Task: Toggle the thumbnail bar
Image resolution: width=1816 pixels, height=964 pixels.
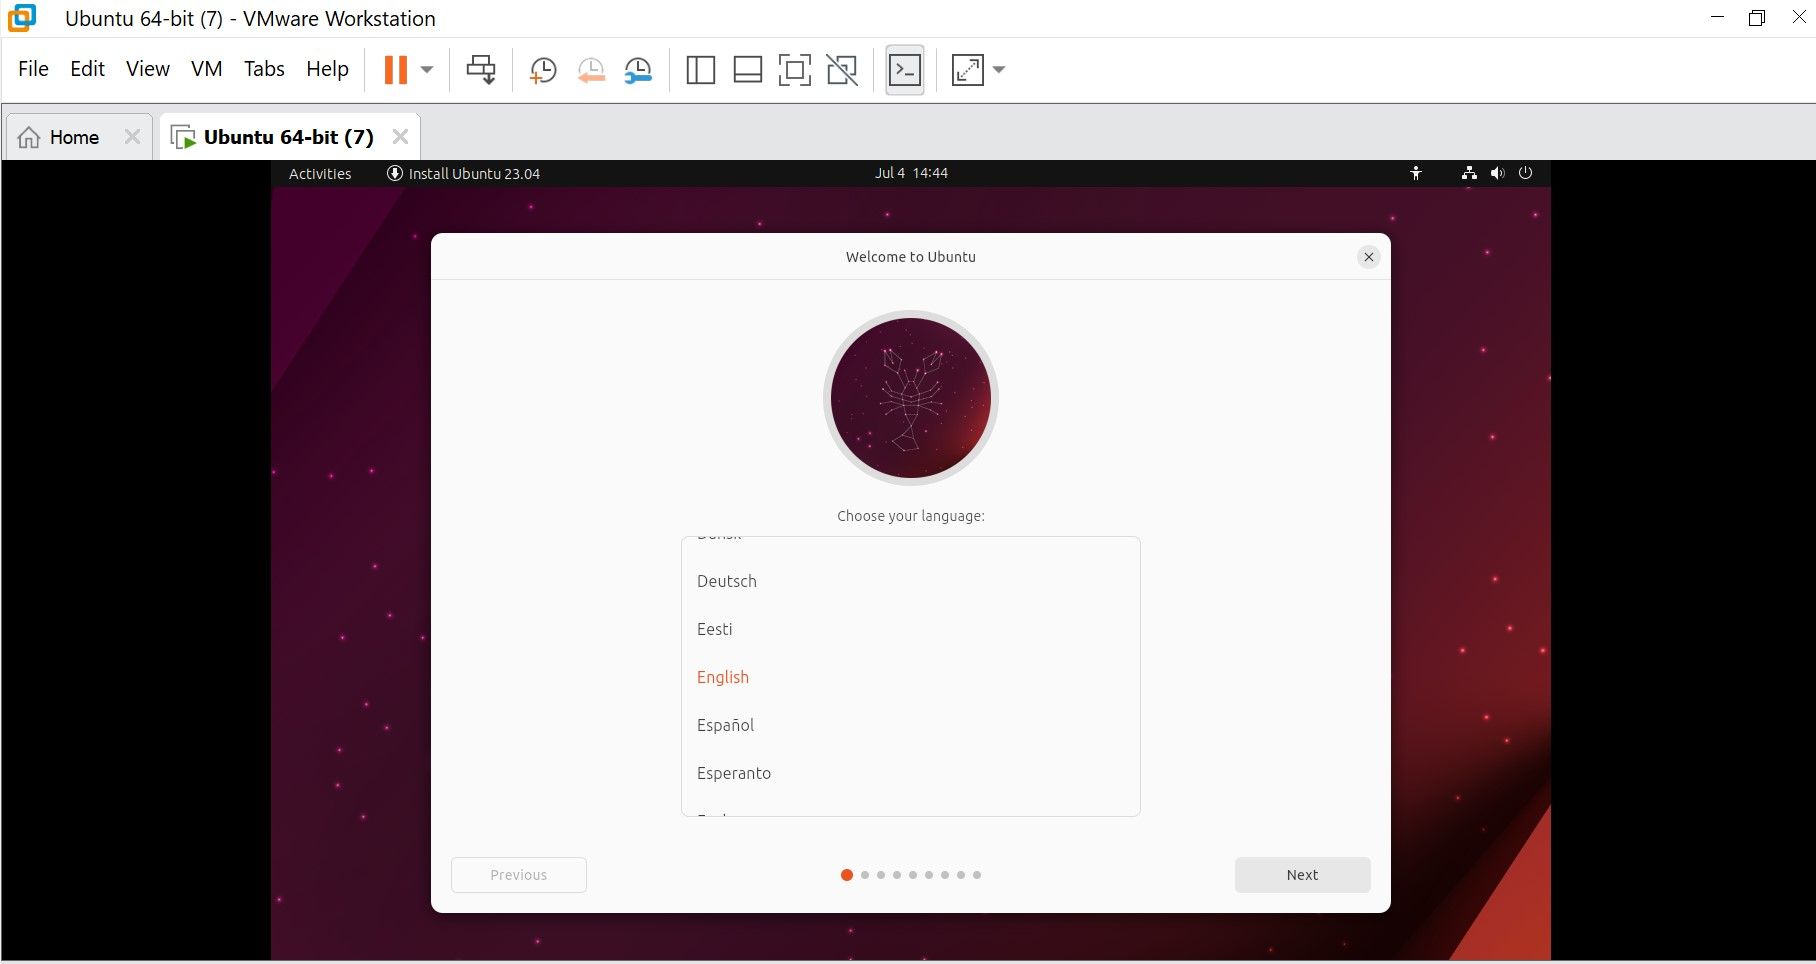Action: (747, 69)
